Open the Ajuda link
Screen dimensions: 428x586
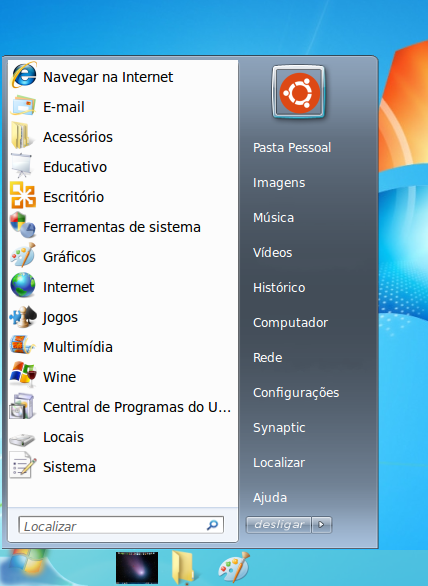click(270, 497)
